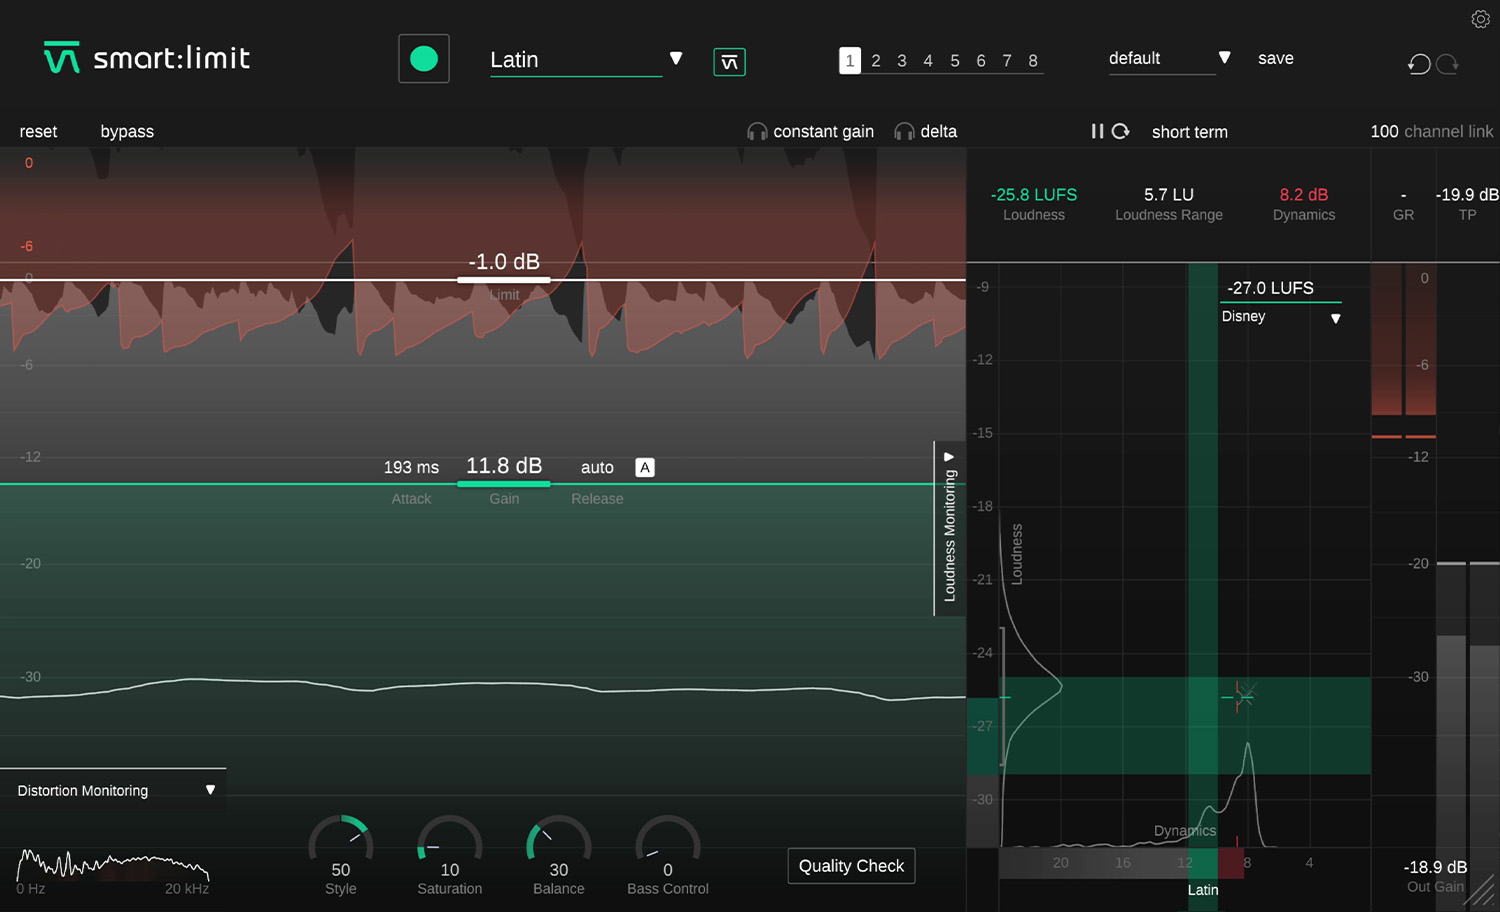The height and width of the screenshot is (912, 1500).
Task: Open the Latin profile dropdown
Action: click(586, 60)
